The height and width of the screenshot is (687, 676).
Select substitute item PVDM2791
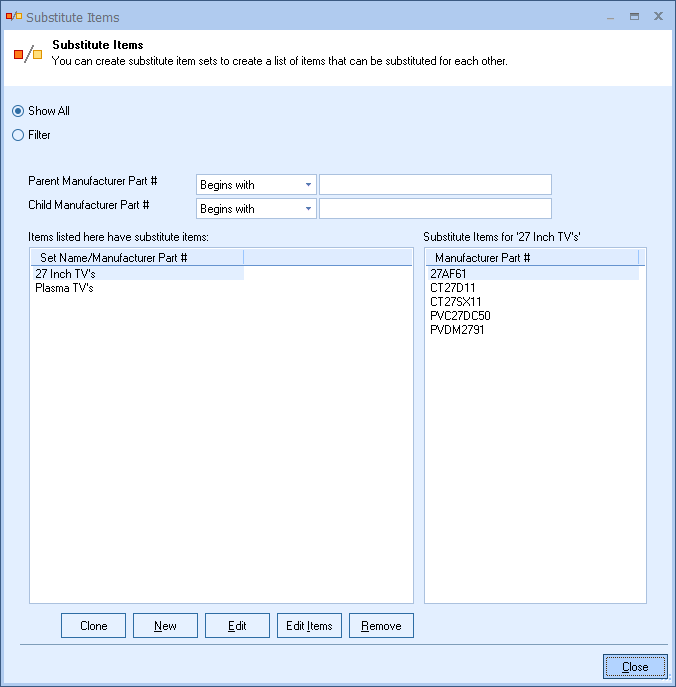point(457,330)
